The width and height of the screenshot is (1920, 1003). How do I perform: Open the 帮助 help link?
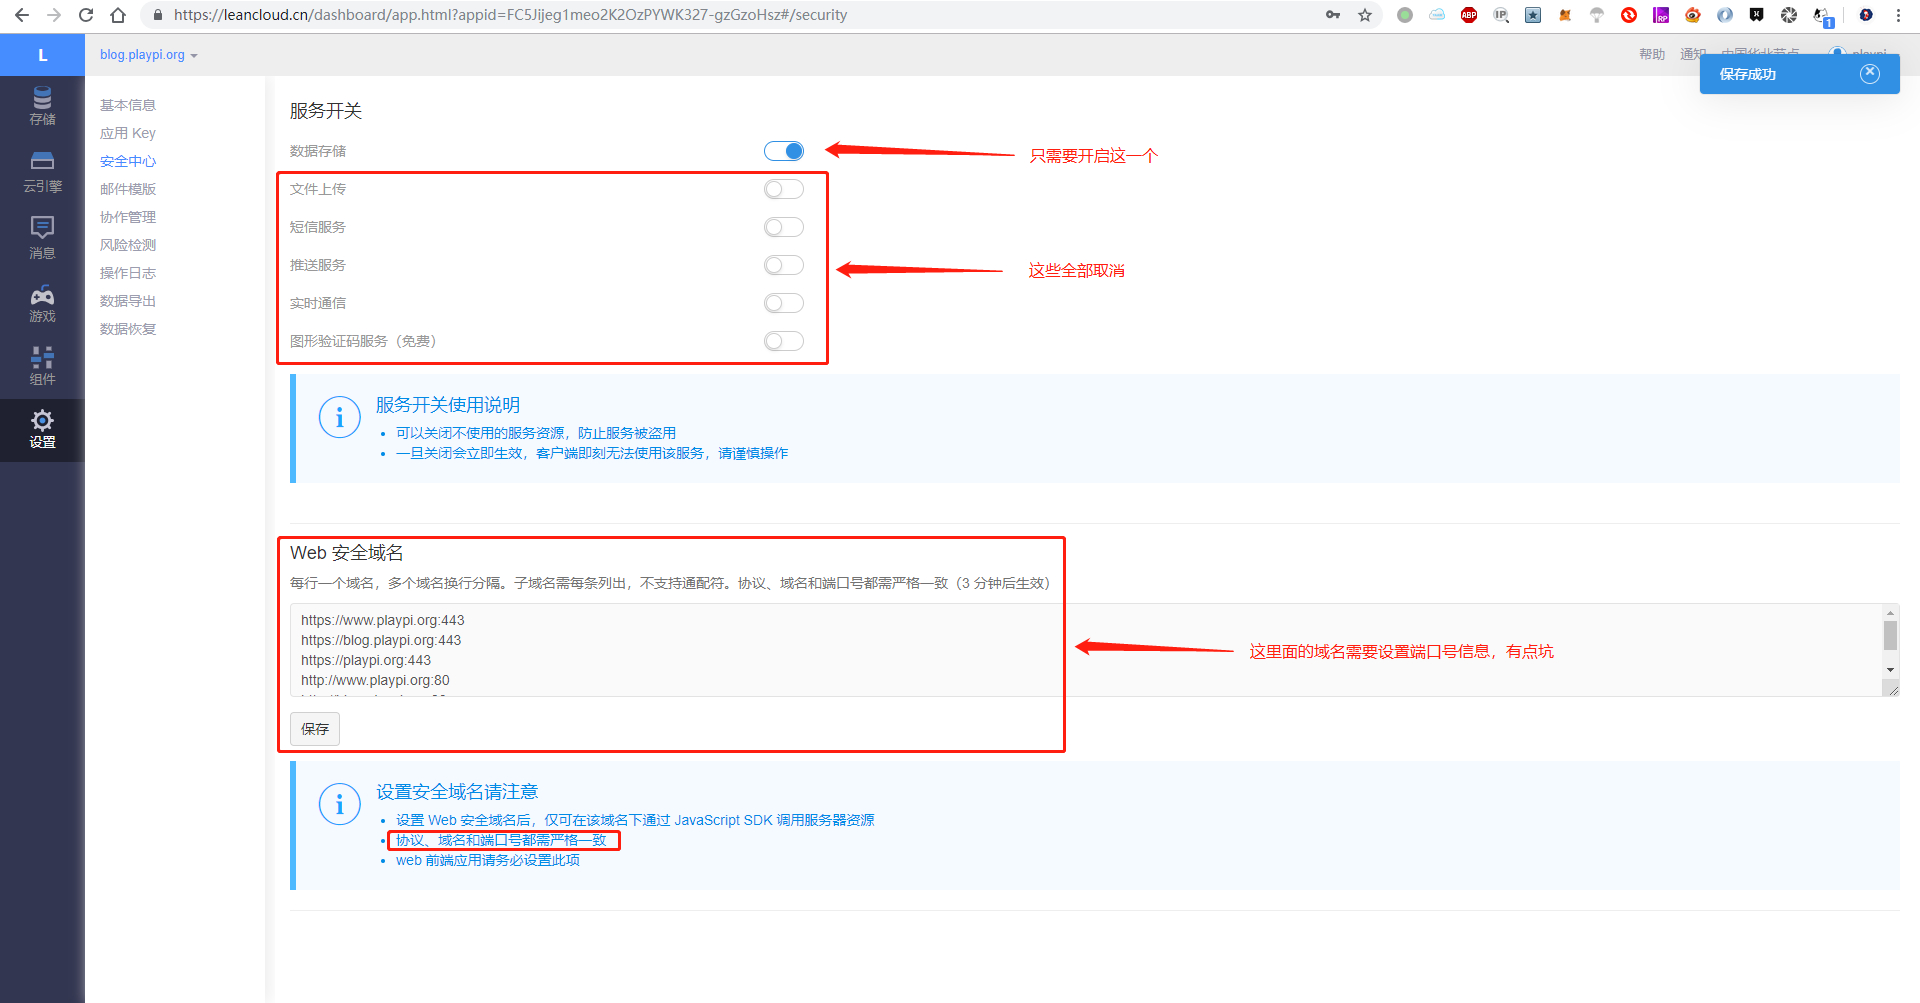click(x=1652, y=54)
